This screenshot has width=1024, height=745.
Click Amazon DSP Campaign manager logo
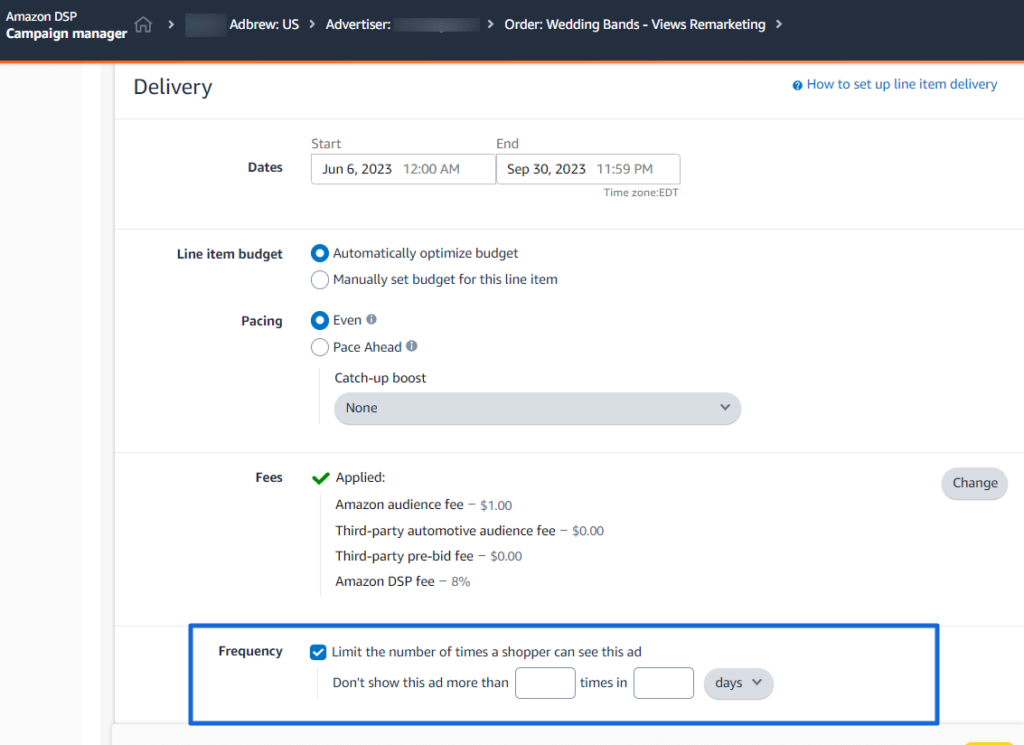(66, 25)
